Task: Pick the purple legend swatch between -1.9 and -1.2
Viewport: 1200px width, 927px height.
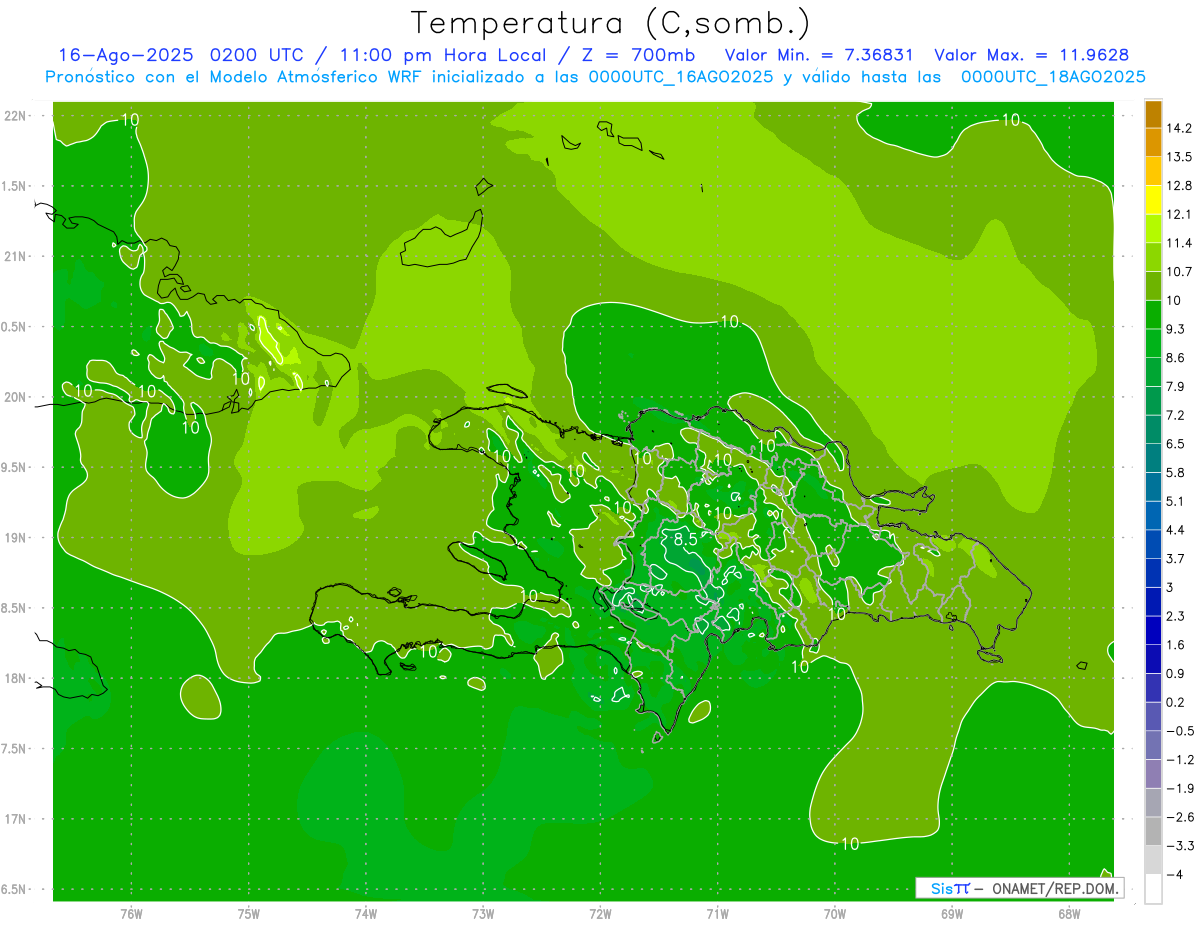Action: click(x=1153, y=774)
